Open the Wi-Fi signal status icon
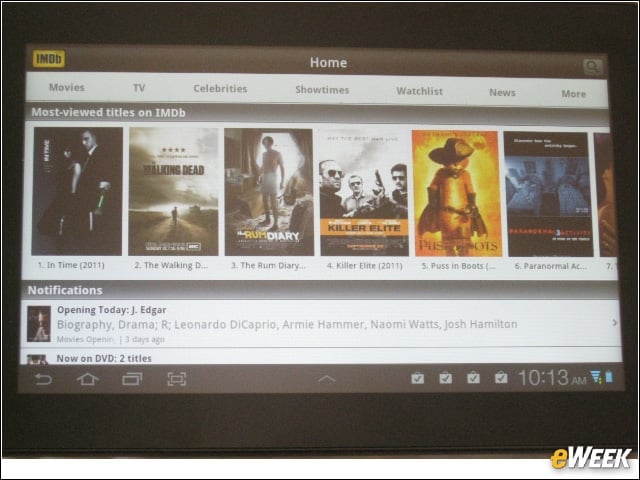This screenshot has height=480, width=640. (596, 377)
